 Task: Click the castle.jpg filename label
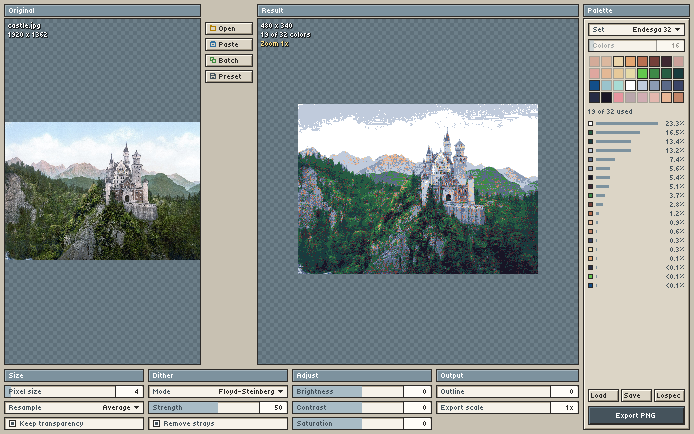click(24, 26)
